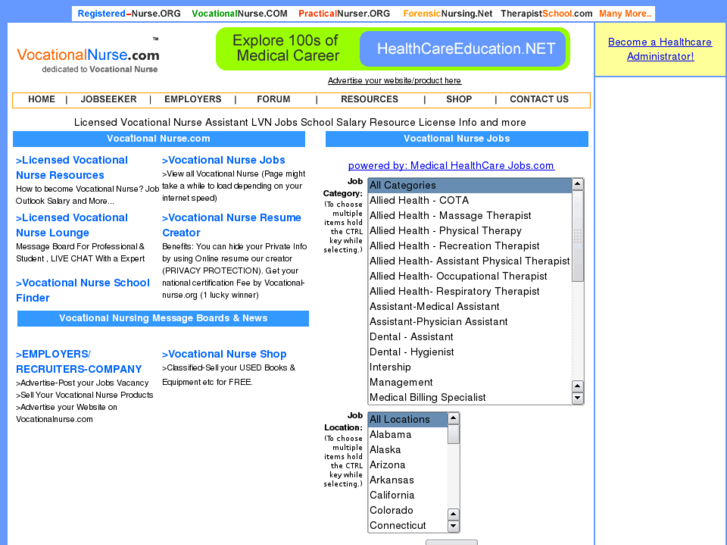Select Allied Health- Assistant Physical Therapist category
The height and width of the screenshot is (545, 727).
coord(470,261)
